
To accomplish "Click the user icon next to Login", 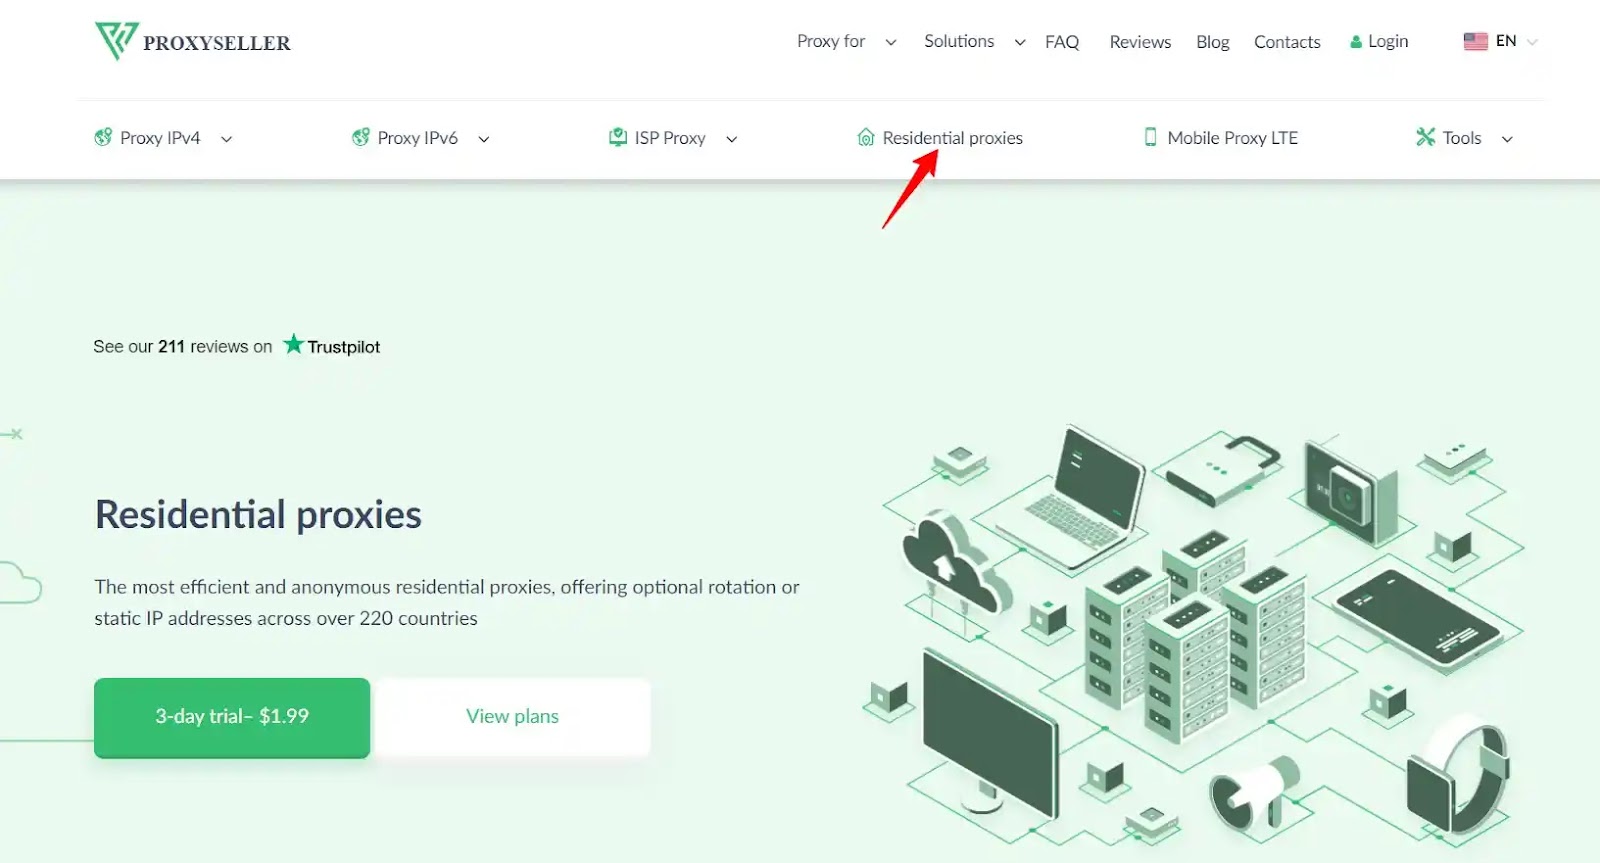I will [x=1356, y=42].
